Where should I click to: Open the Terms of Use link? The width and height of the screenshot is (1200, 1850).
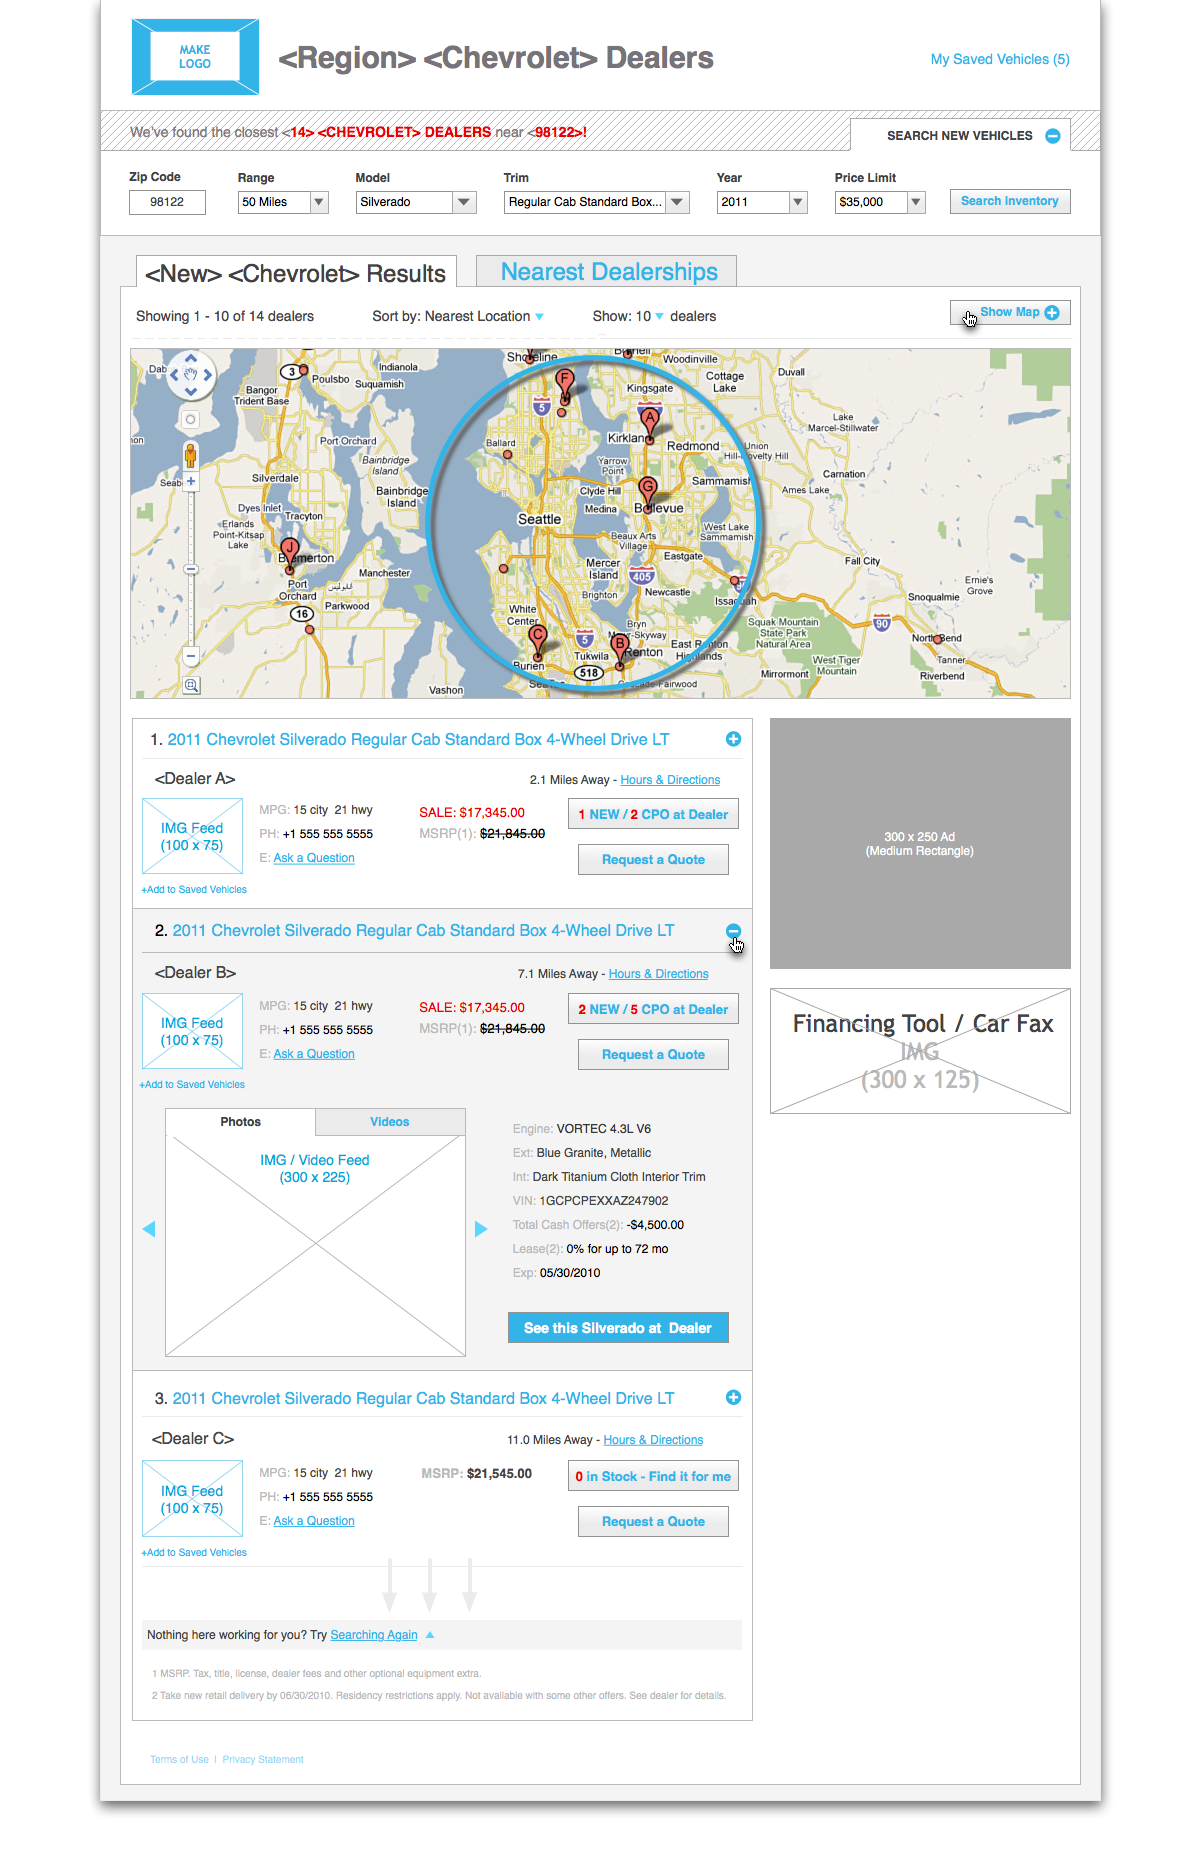179,1760
